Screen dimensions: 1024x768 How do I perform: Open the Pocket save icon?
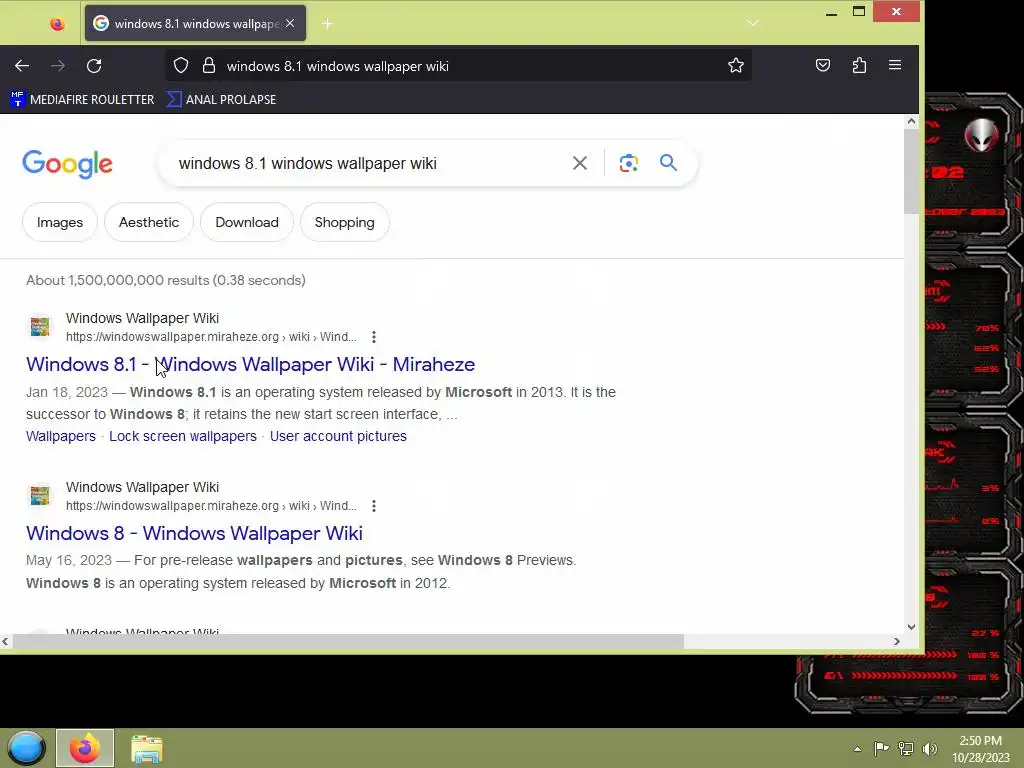point(823,65)
